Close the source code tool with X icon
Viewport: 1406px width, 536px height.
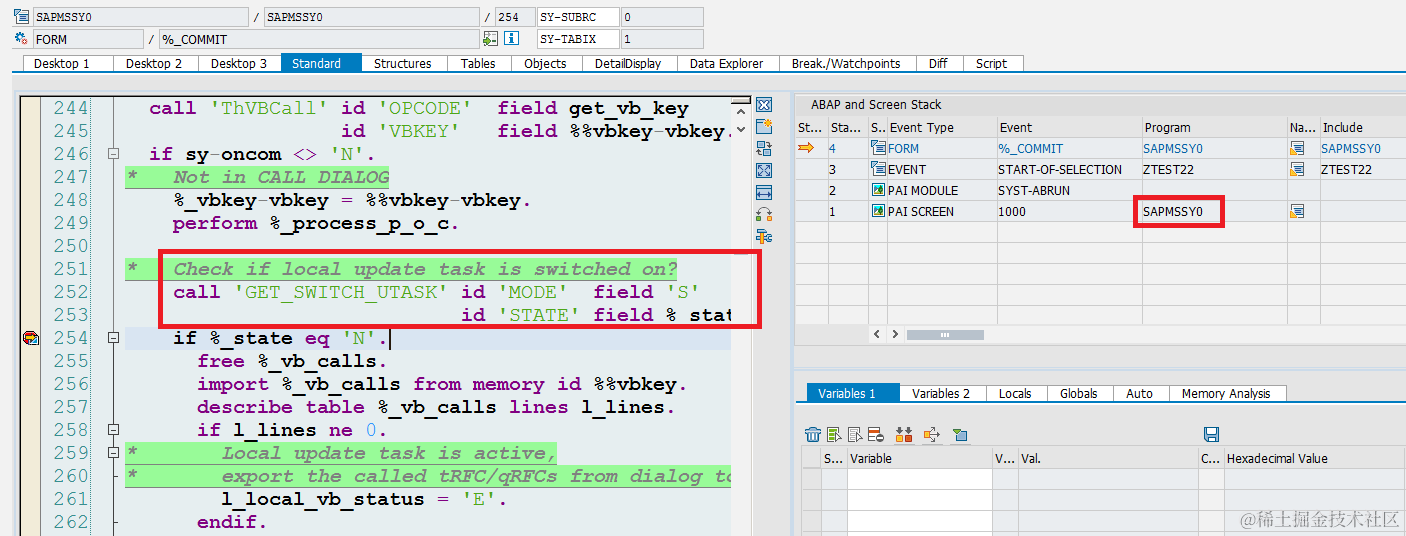point(764,105)
